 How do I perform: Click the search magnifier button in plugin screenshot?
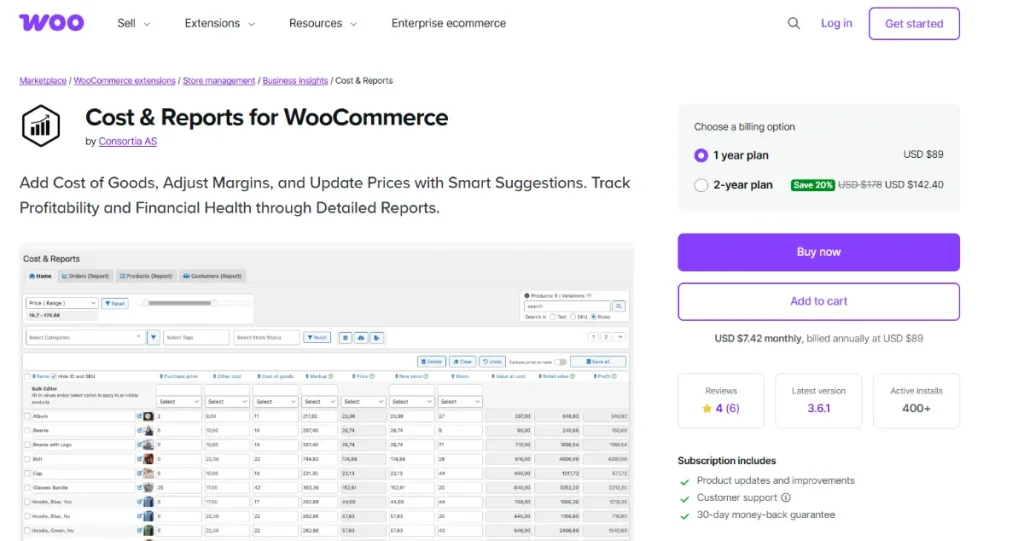coord(619,306)
